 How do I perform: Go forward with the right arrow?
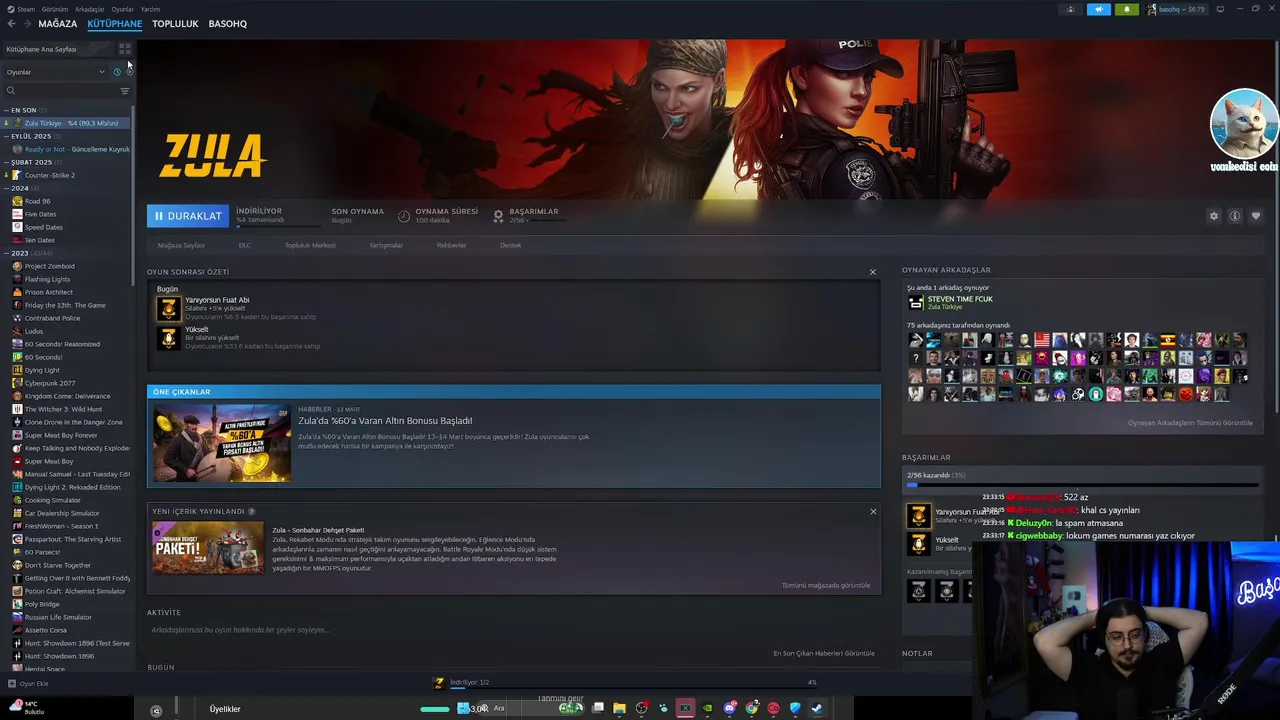coord(26,23)
